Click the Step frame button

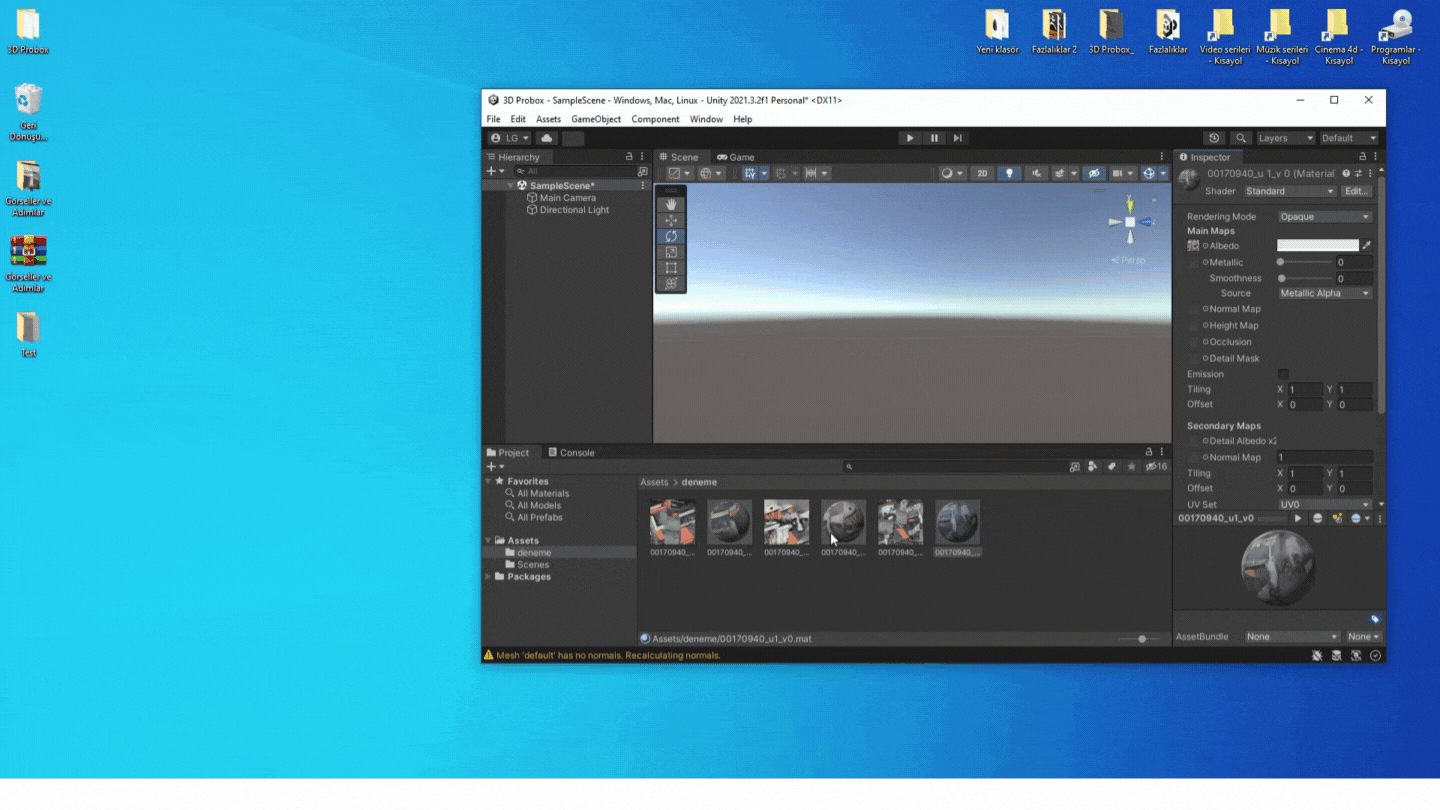coord(958,138)
